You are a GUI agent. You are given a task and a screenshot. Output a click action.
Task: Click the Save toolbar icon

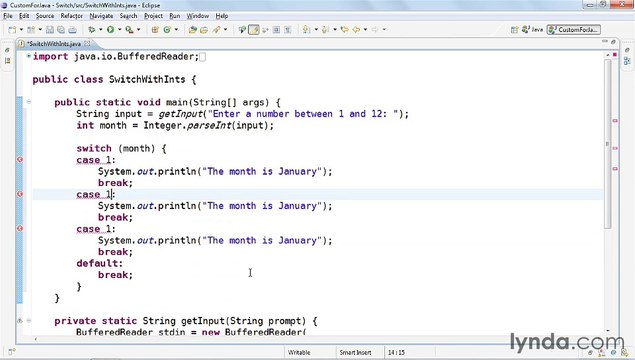(x=49, y=30)
